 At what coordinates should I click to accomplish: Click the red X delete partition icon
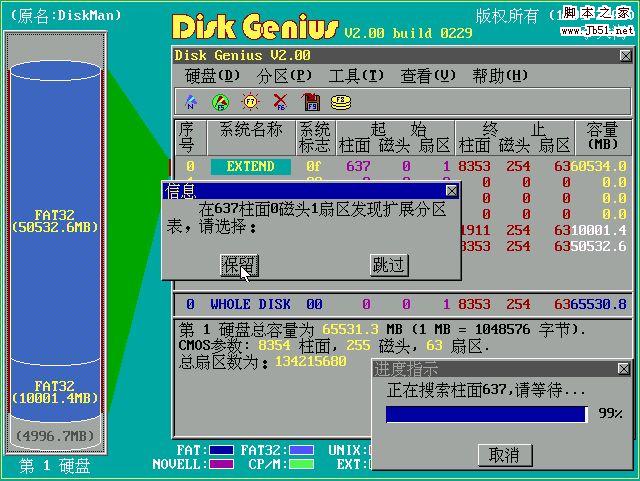281,101
